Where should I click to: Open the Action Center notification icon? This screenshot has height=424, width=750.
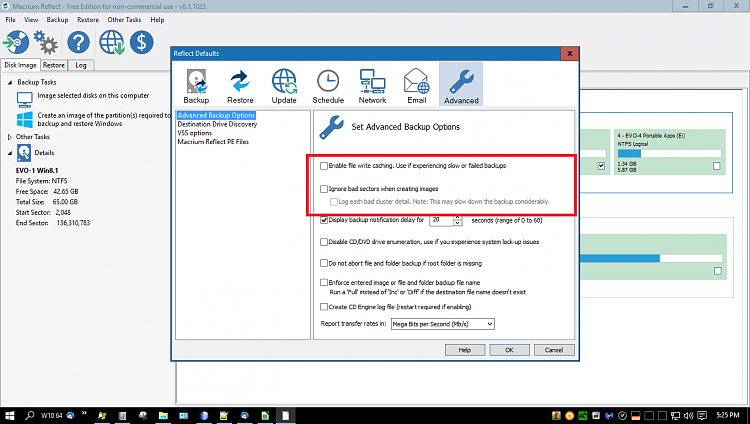coord(702,415)
